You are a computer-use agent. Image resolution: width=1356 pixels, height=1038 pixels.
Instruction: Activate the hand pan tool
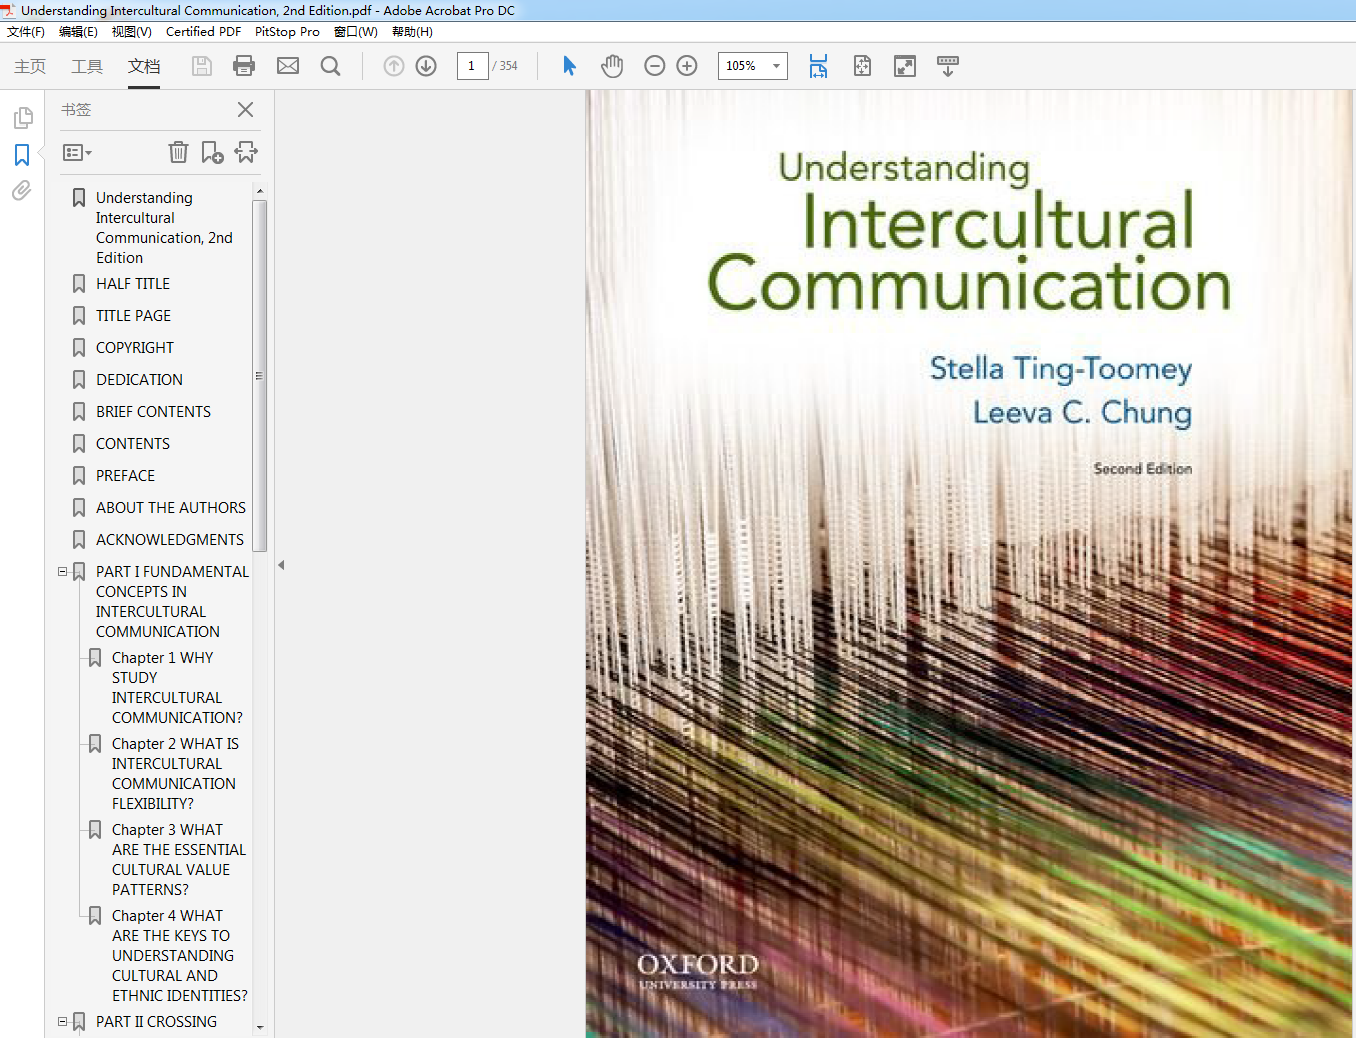tap(612, 66)
